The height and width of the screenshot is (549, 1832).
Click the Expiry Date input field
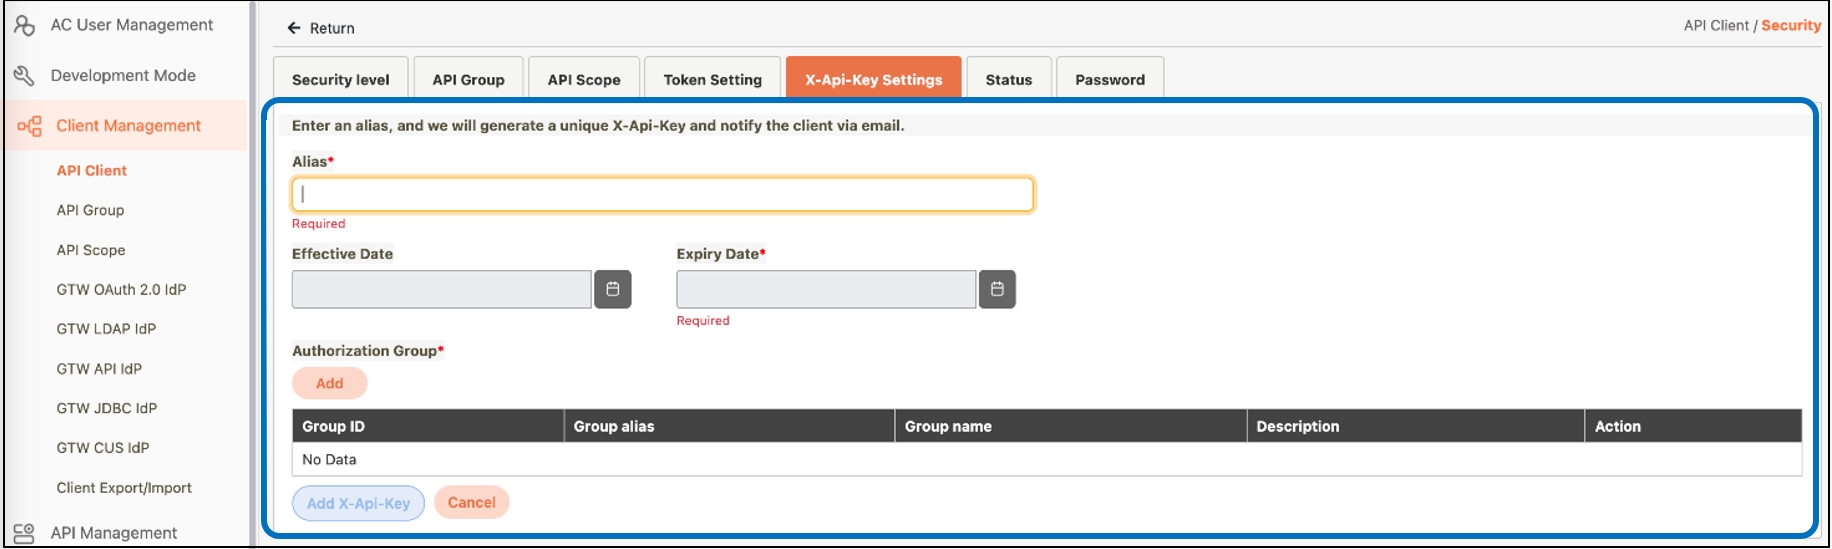825,289
